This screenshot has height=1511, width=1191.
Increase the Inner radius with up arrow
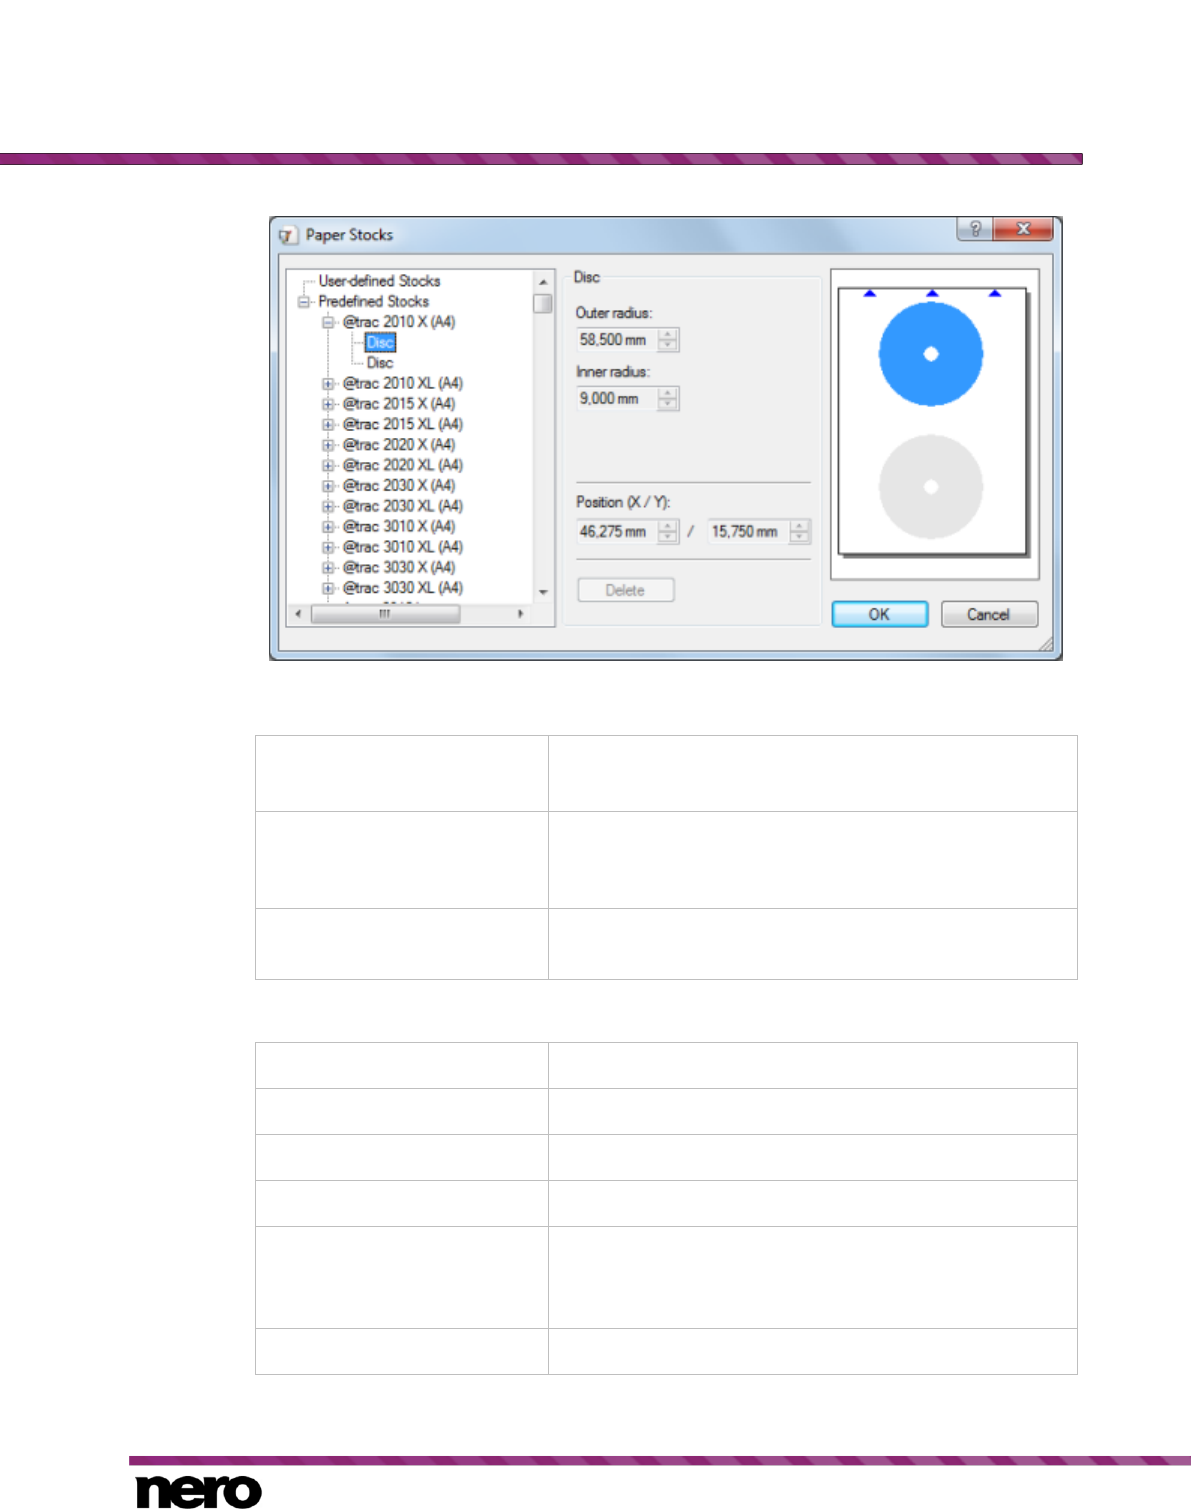coord(668,393)
